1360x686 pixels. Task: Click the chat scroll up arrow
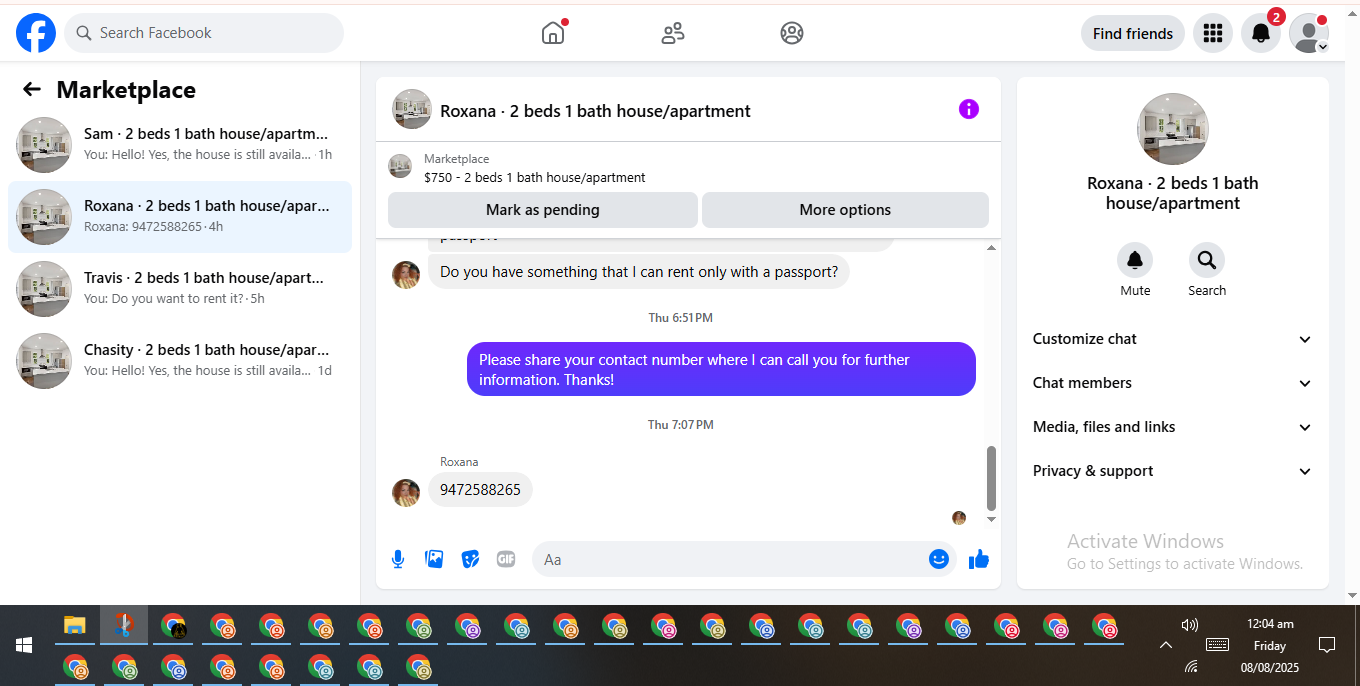point(991,247)
